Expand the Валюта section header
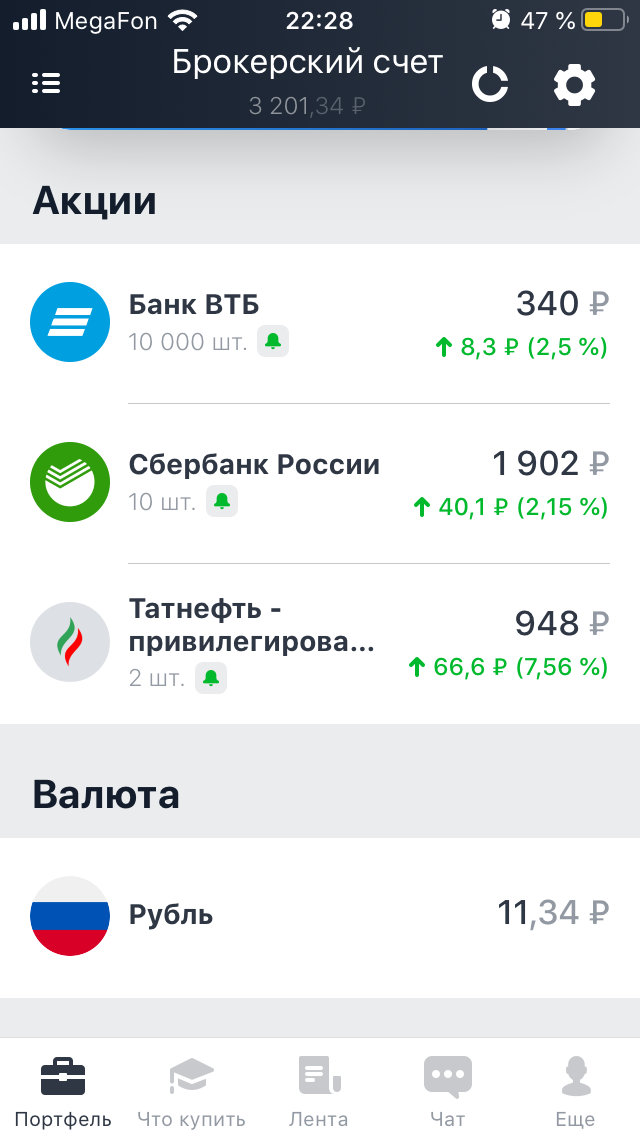This screenshot has width=640, height=1136. click(107, 794)
